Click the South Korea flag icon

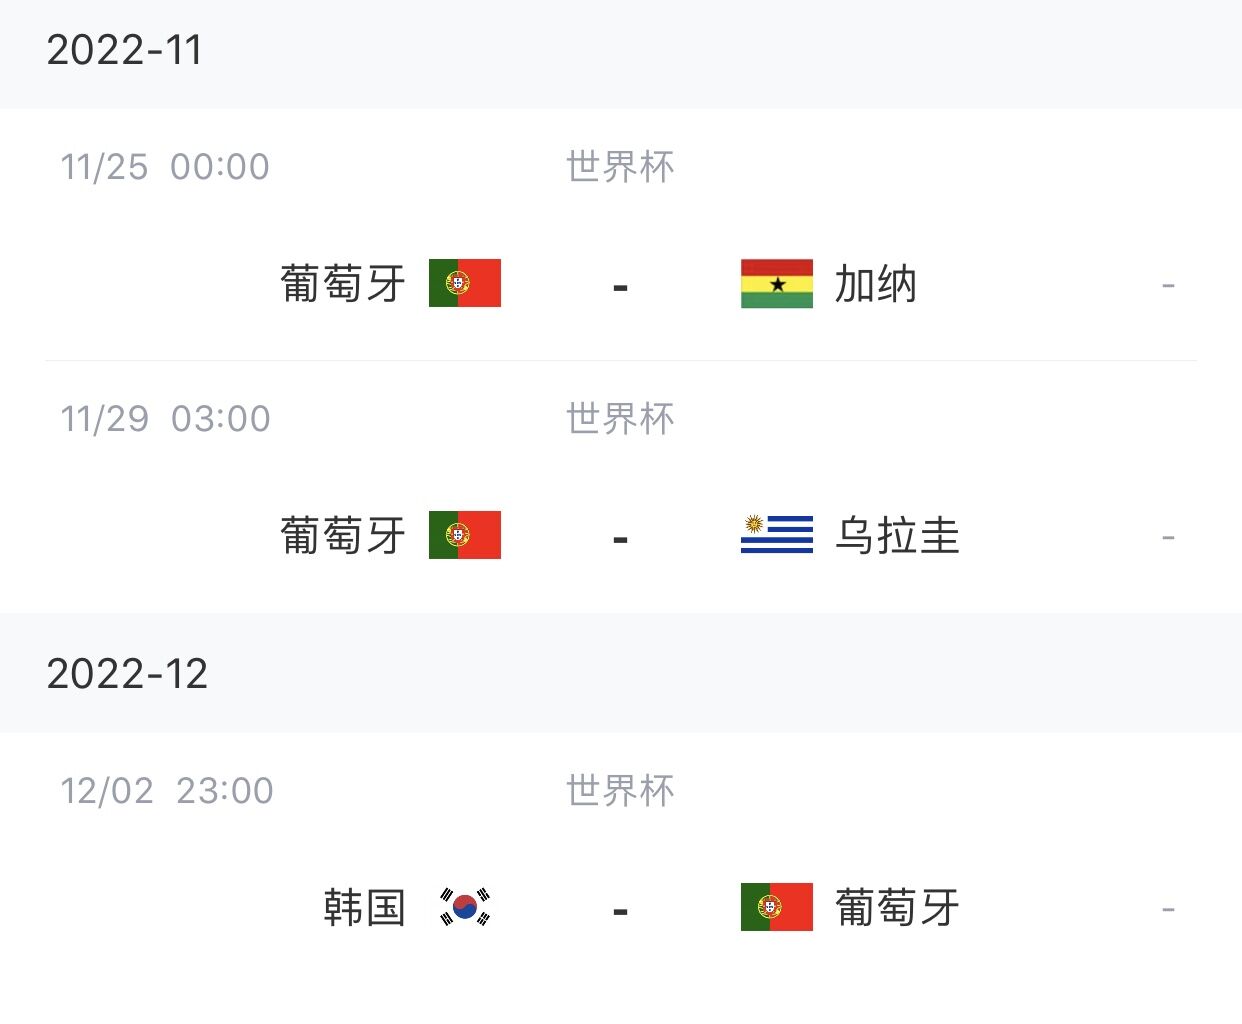tap(465, 907)
